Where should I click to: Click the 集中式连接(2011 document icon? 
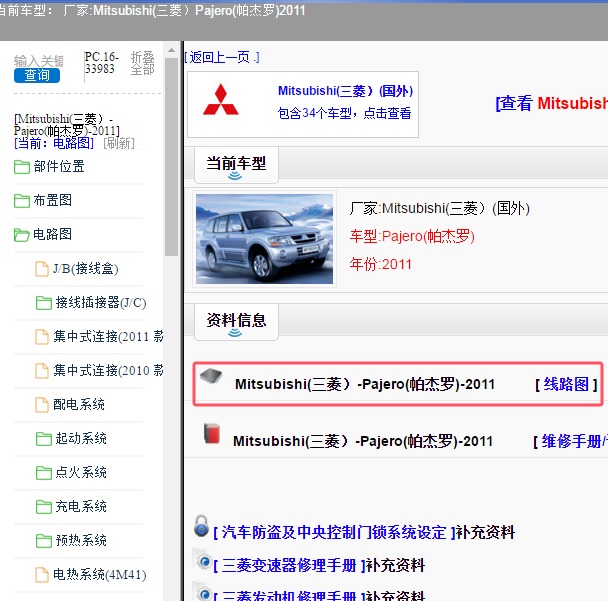click(42, 337)
